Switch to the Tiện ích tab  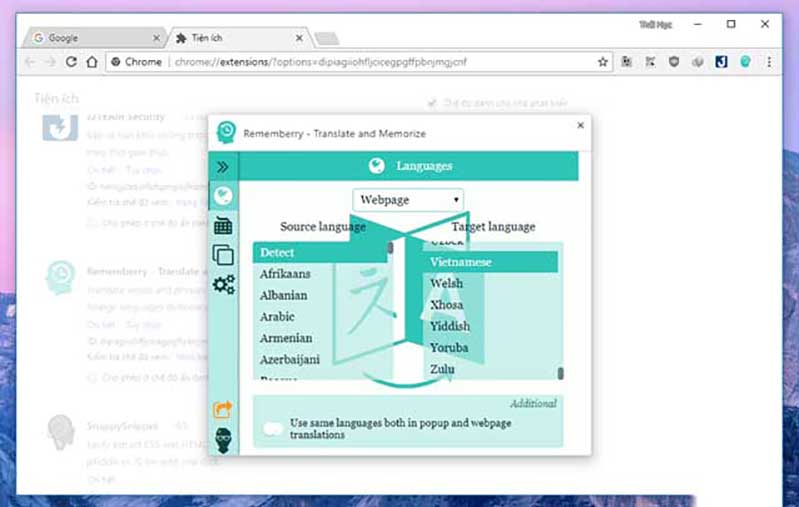[237, 38]
